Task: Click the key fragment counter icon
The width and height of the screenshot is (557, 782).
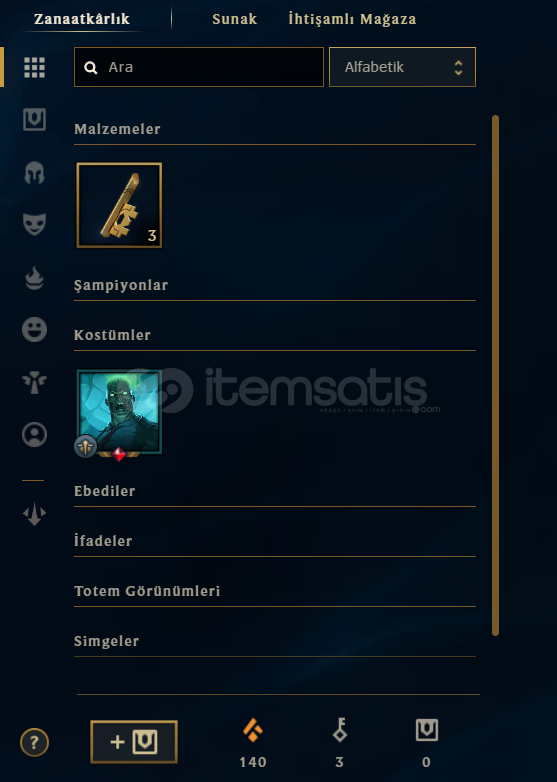Action: pyautogui.click(x=340, y=730)
